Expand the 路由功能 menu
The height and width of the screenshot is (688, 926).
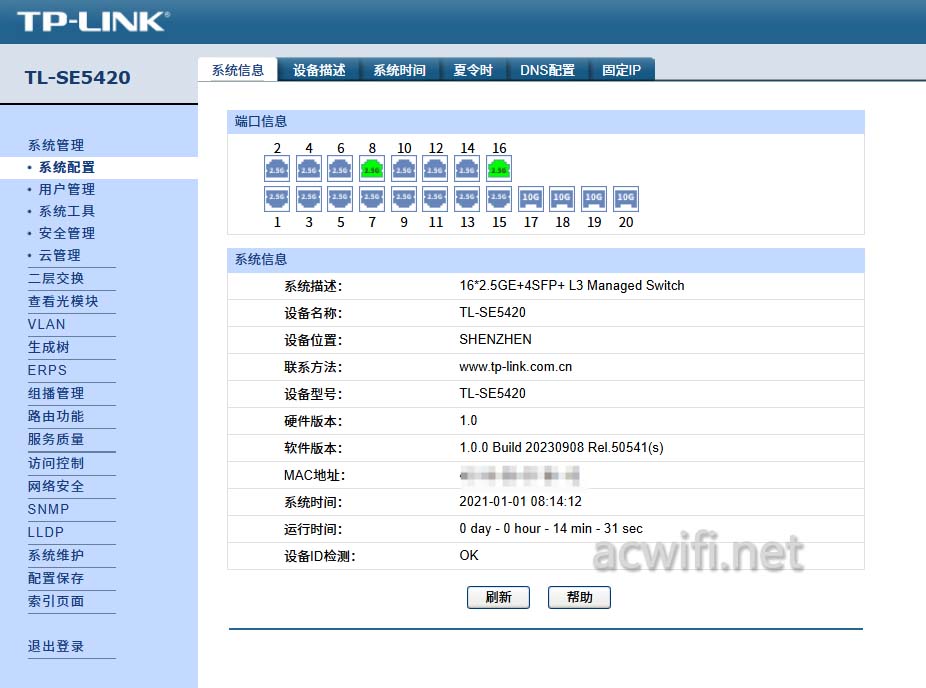pyautogui.click(x=56, y=416)
